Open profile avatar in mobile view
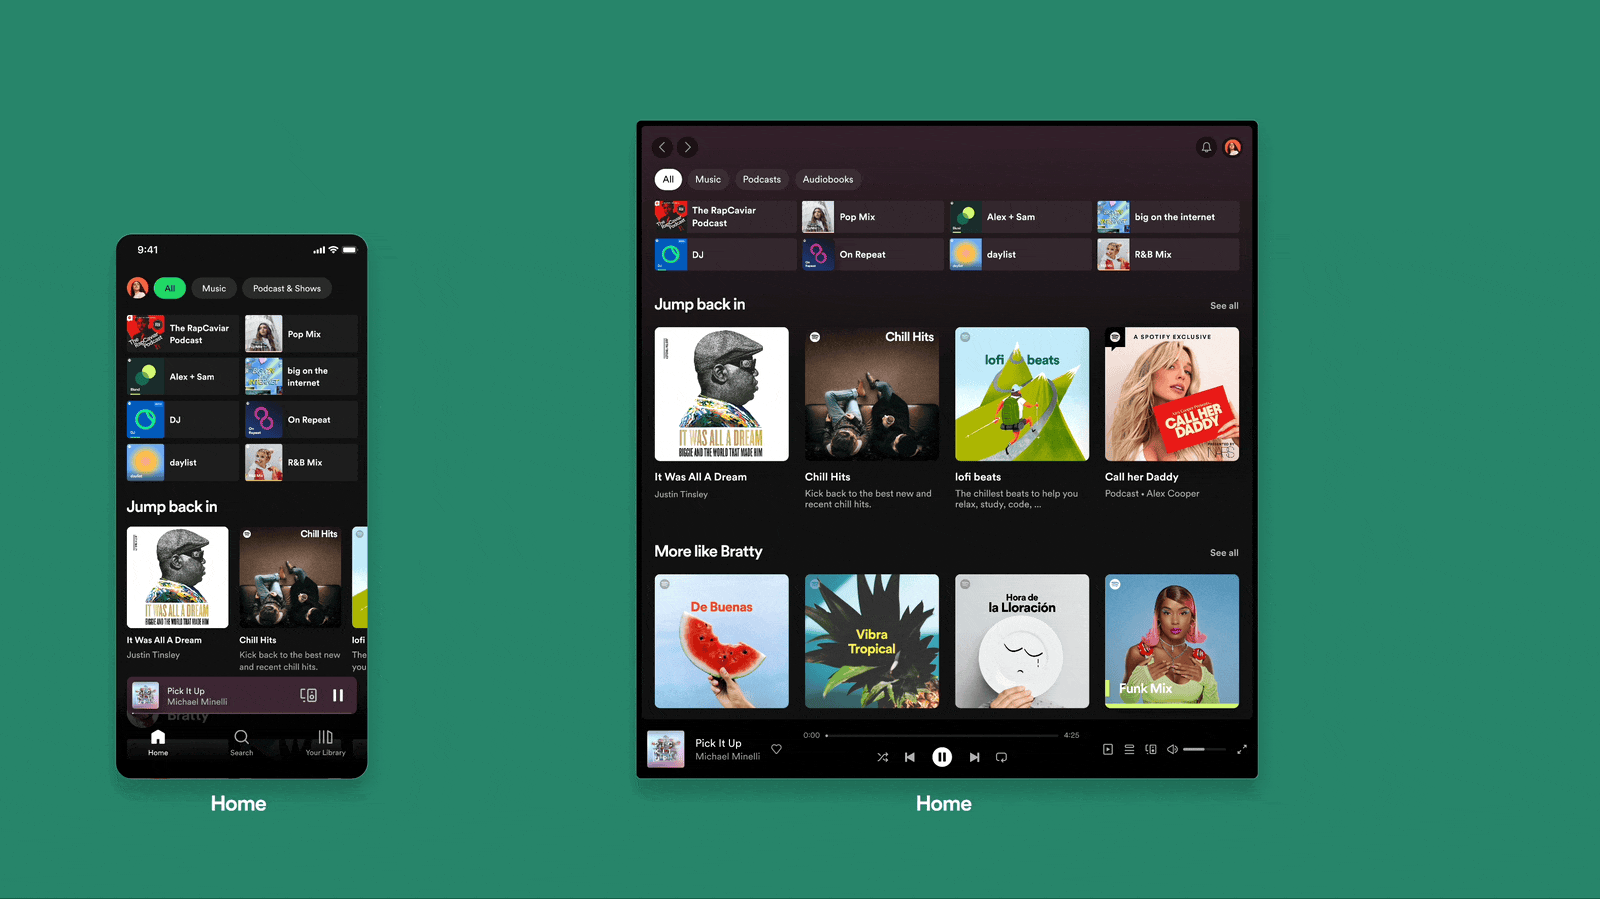Screen dimensions: 1600x899 pyautogui.click(x=138, y=288)
